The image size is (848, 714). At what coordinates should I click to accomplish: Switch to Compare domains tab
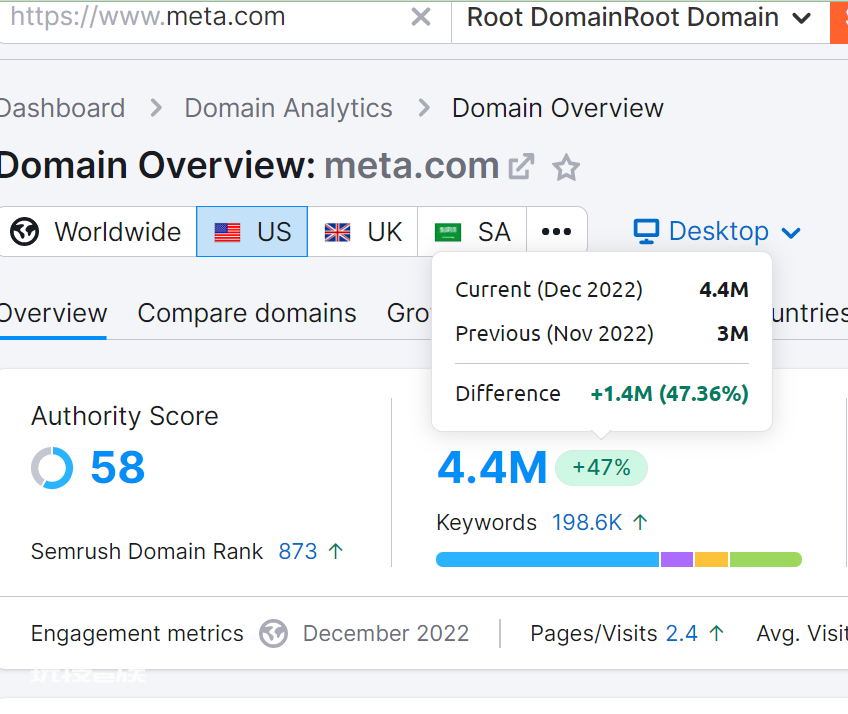pyautogui.click(x=247, y=314)
